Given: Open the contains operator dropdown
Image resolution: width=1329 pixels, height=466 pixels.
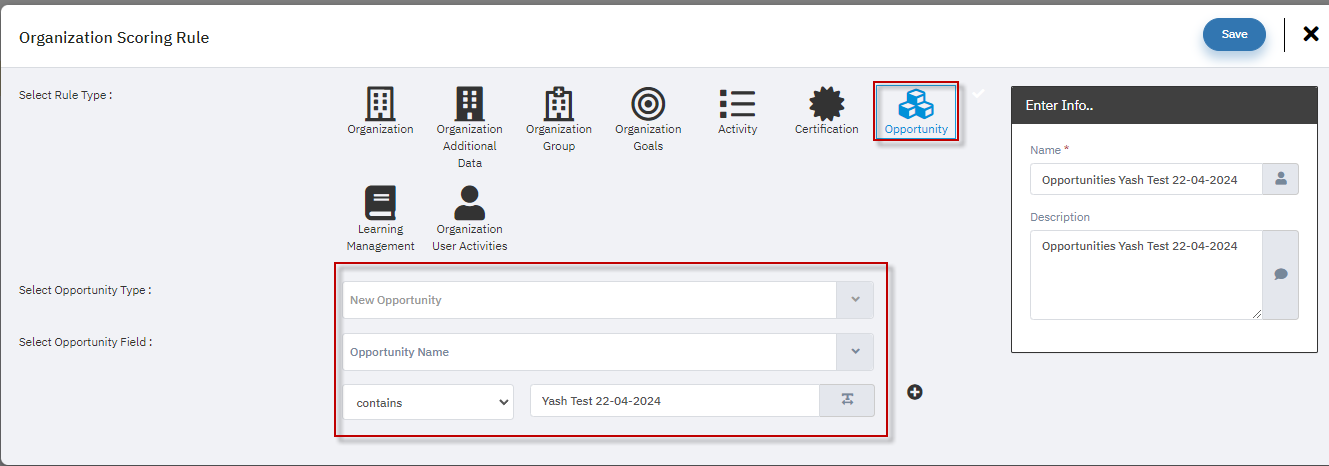Looking at the screenshot, I should tap(428, 402).
